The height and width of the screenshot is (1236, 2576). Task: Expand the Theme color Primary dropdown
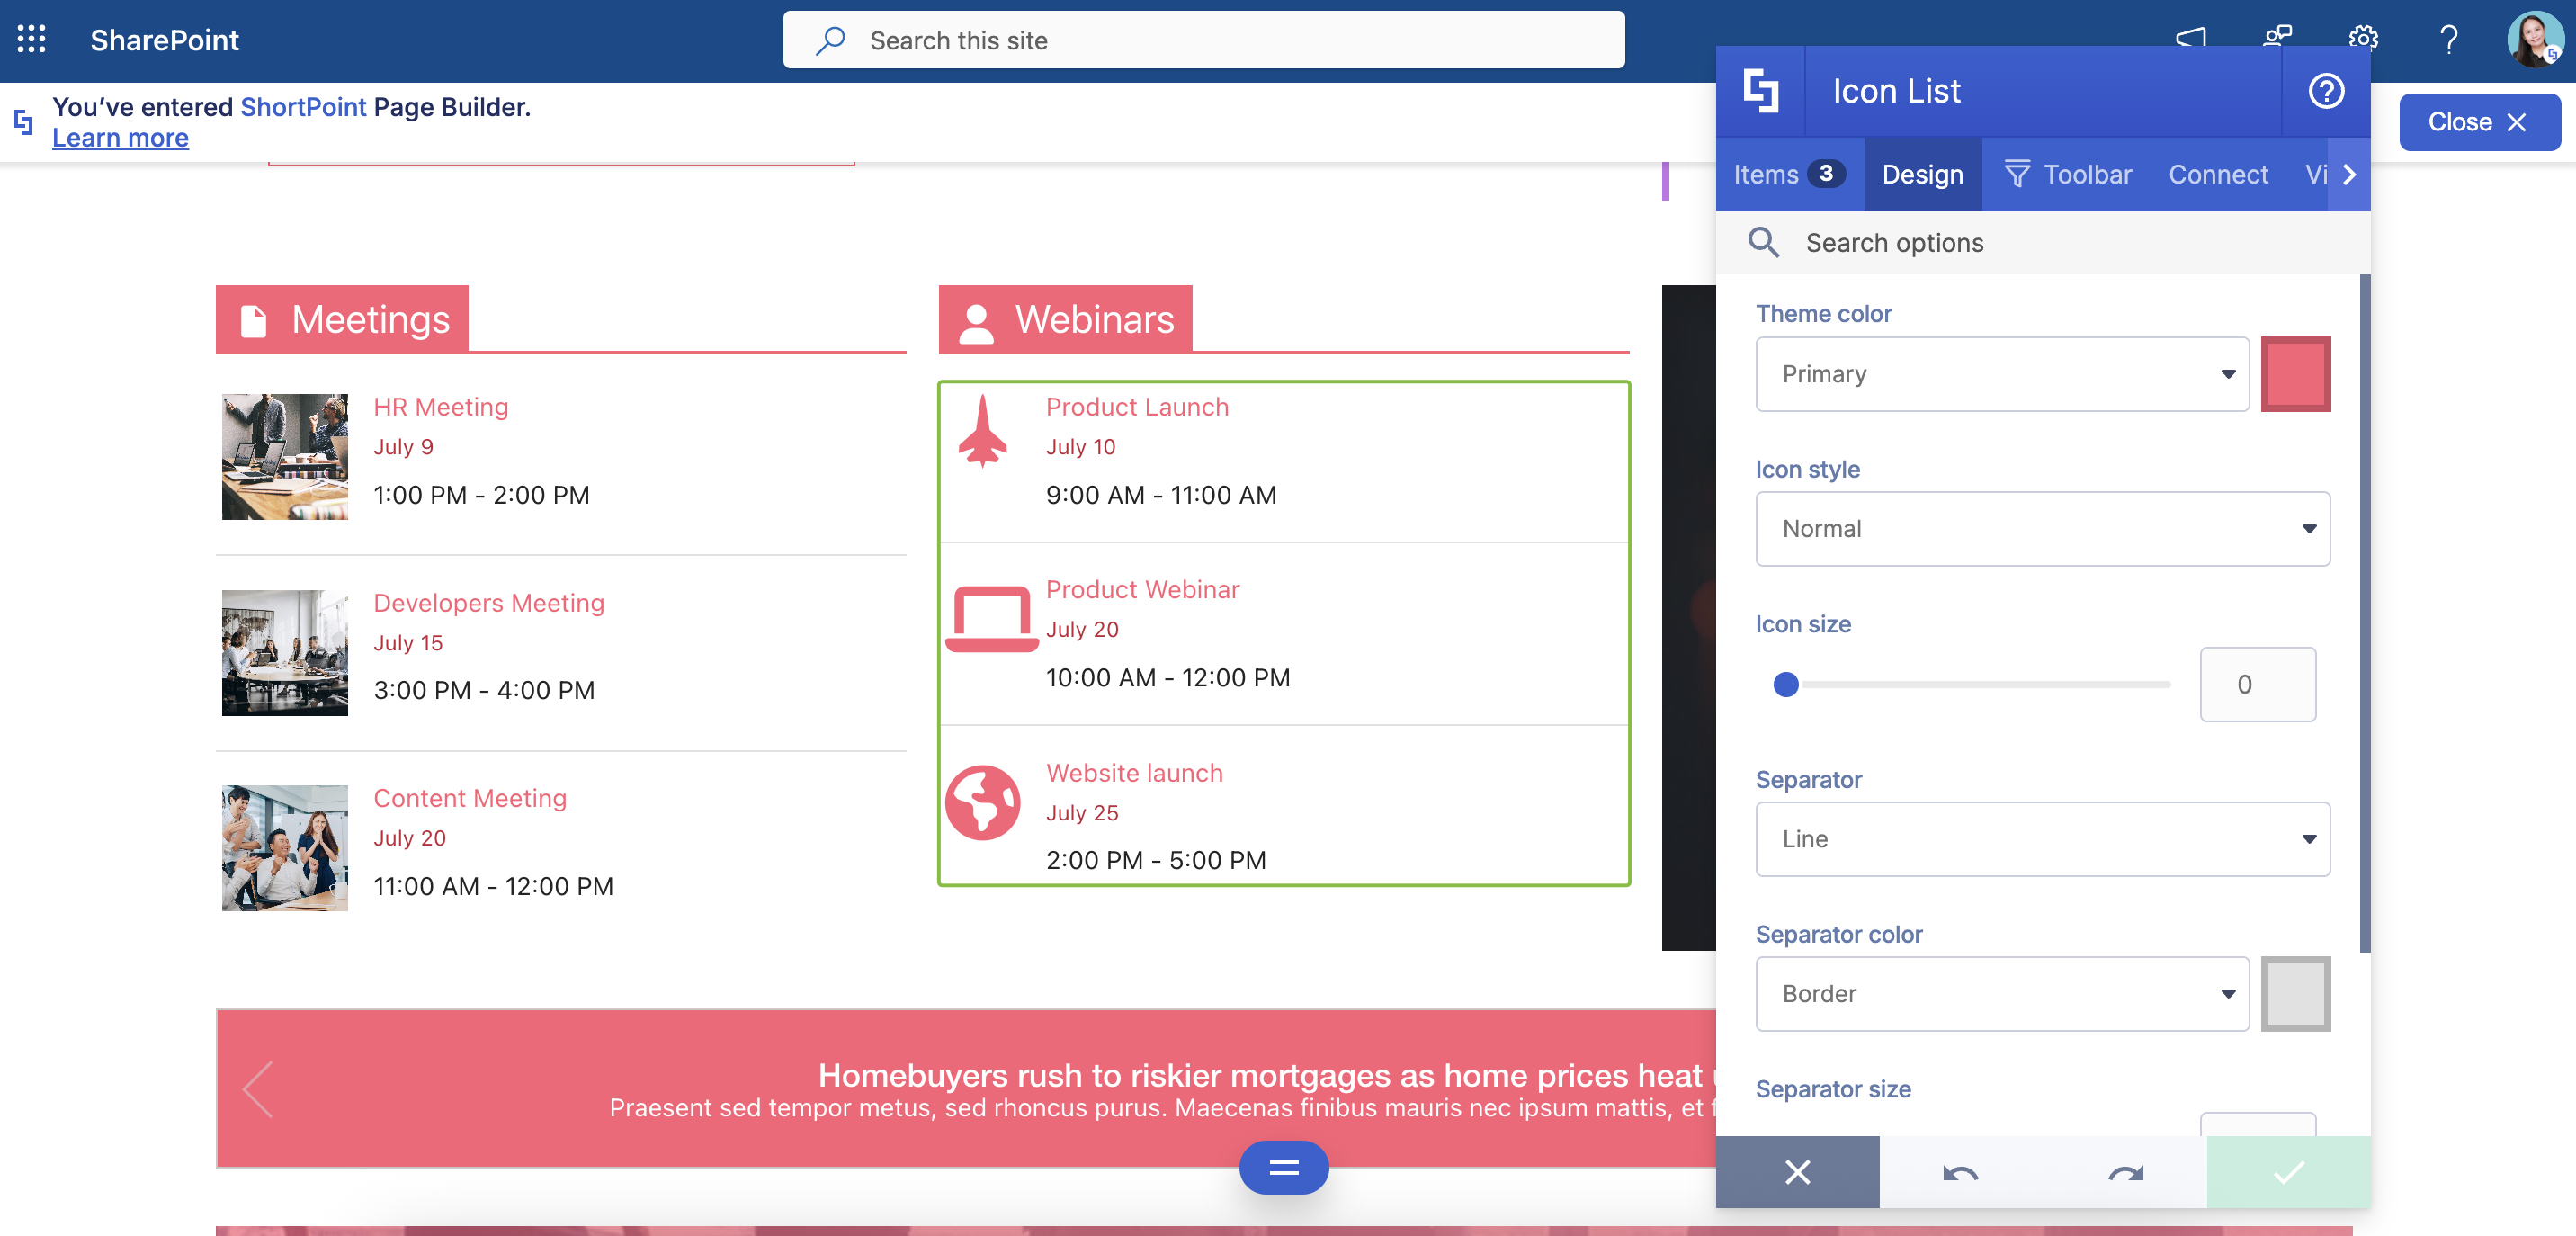pyautogui.click(x=2002, y=374)
